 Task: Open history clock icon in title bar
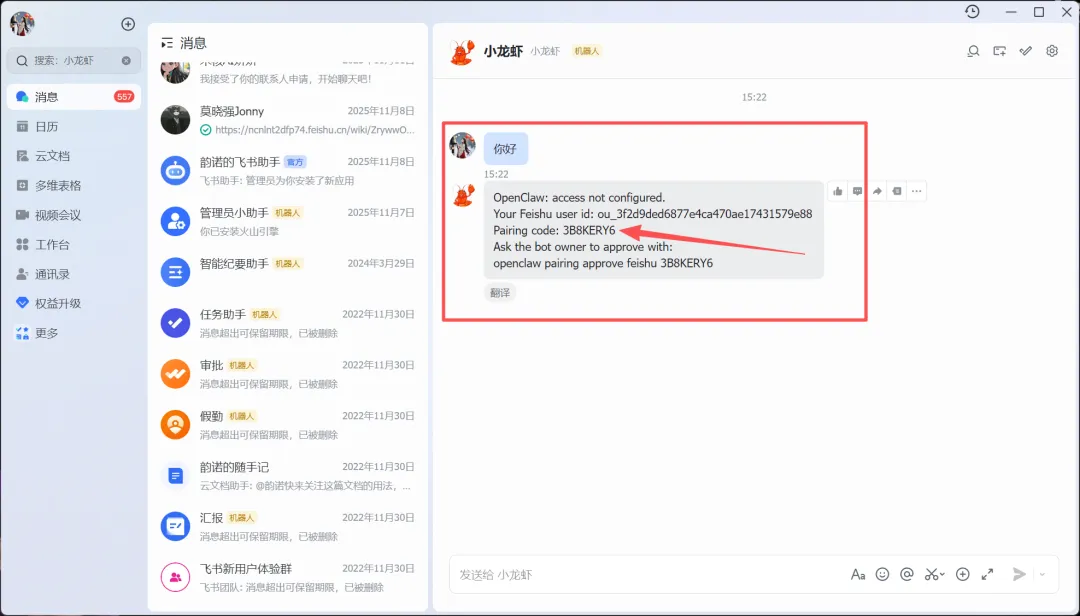[x=972, y=12]
